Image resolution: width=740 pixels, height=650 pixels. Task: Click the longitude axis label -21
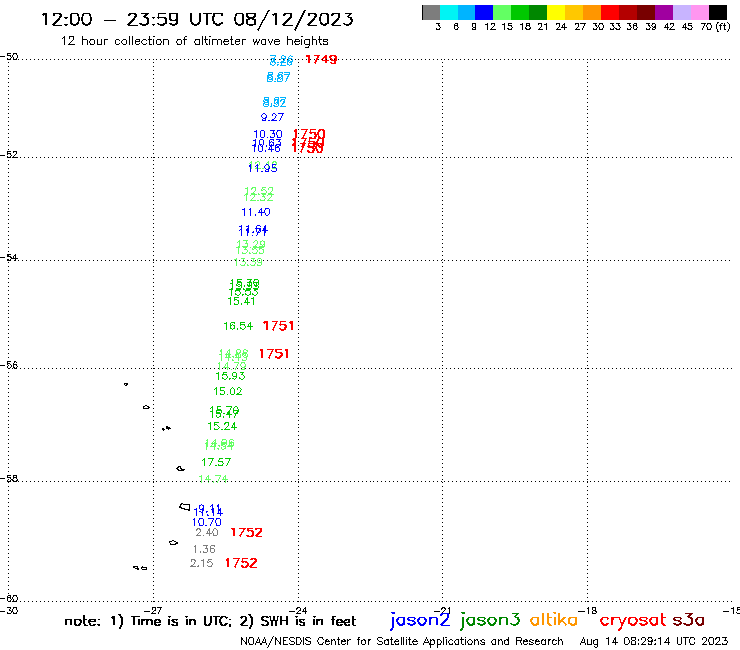coord(442,610)
